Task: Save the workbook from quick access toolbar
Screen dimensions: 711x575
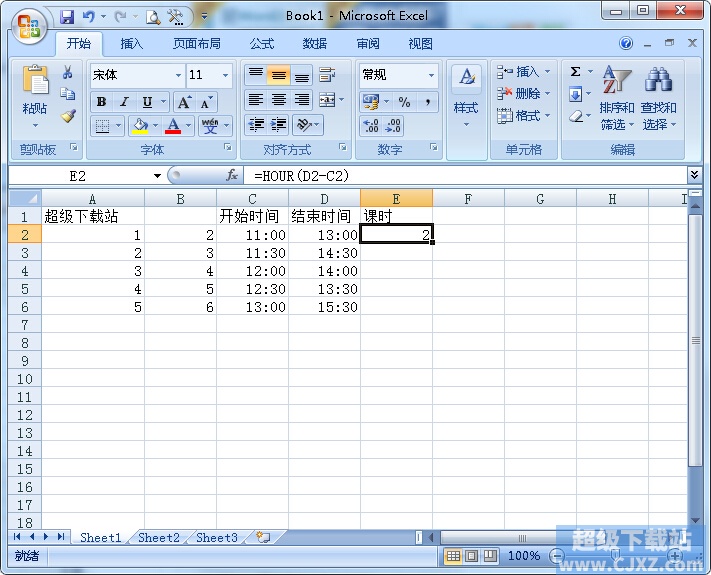Action: [67, 16]
